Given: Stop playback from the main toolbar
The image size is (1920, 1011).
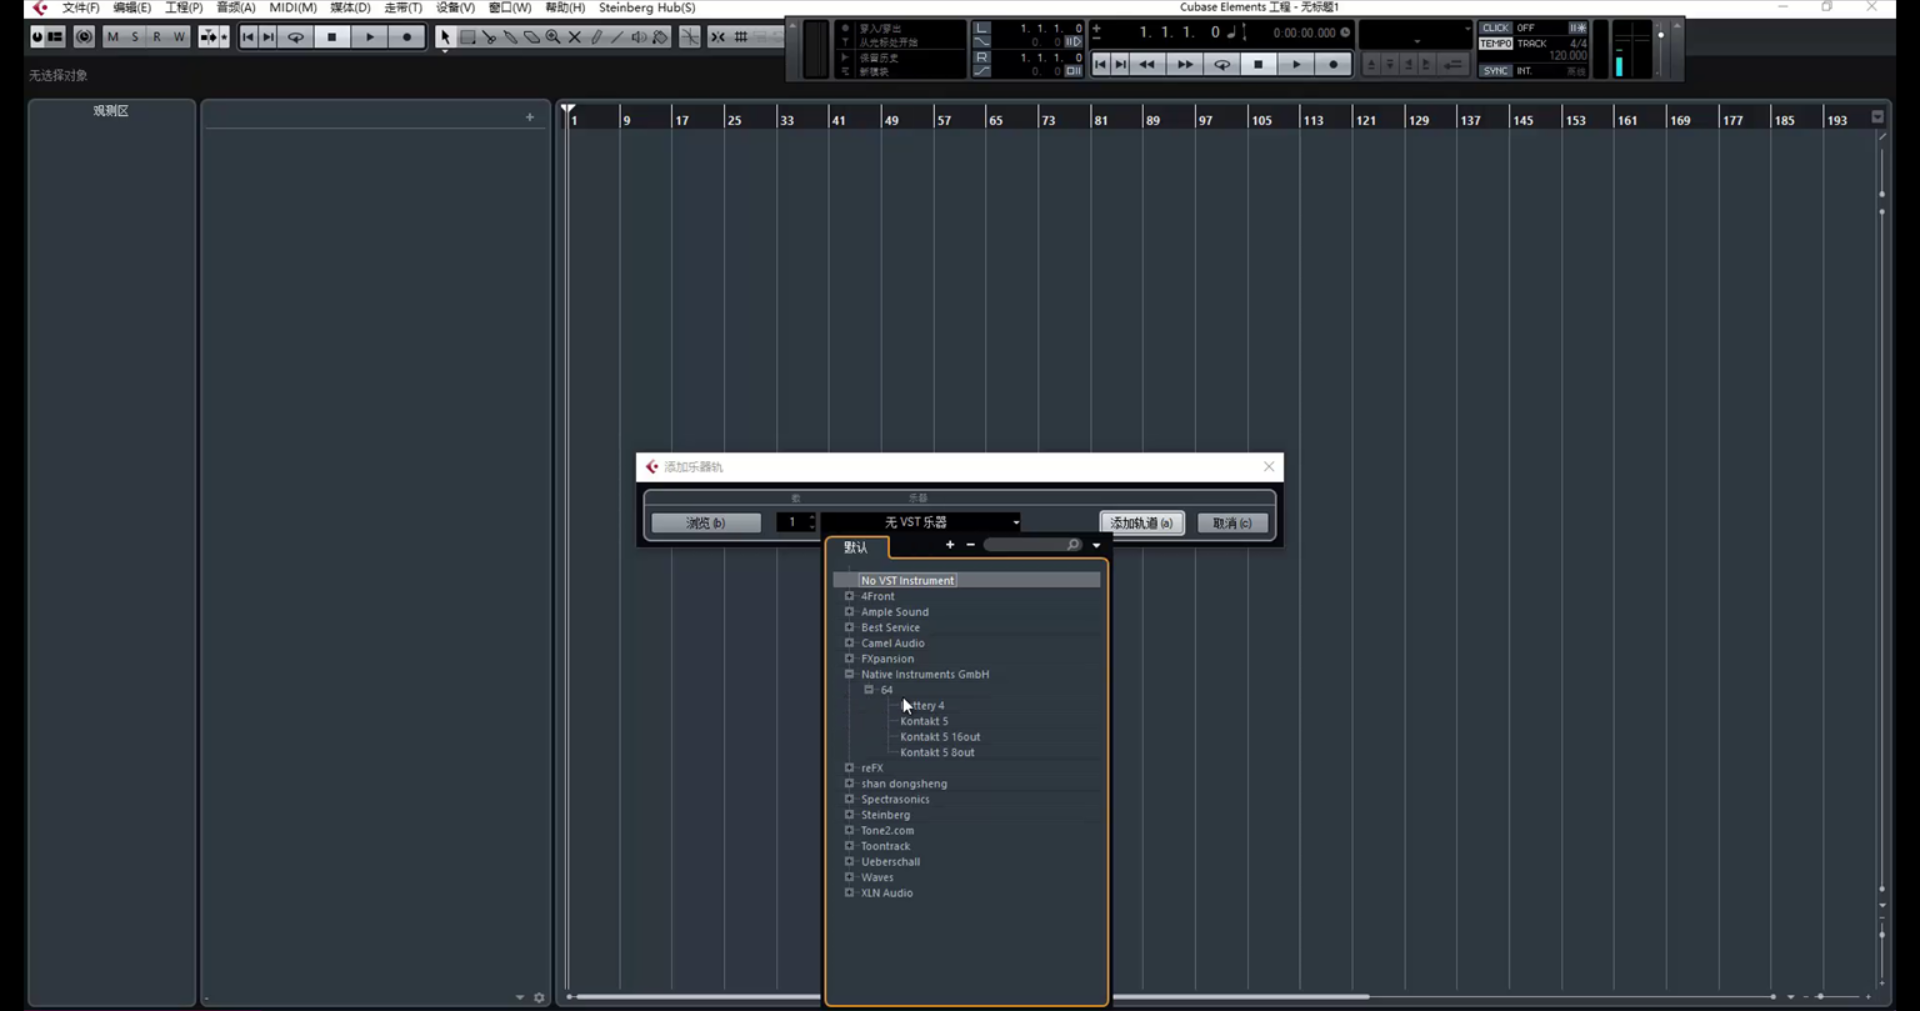Looking at the screenshot, I should point(332,37).
